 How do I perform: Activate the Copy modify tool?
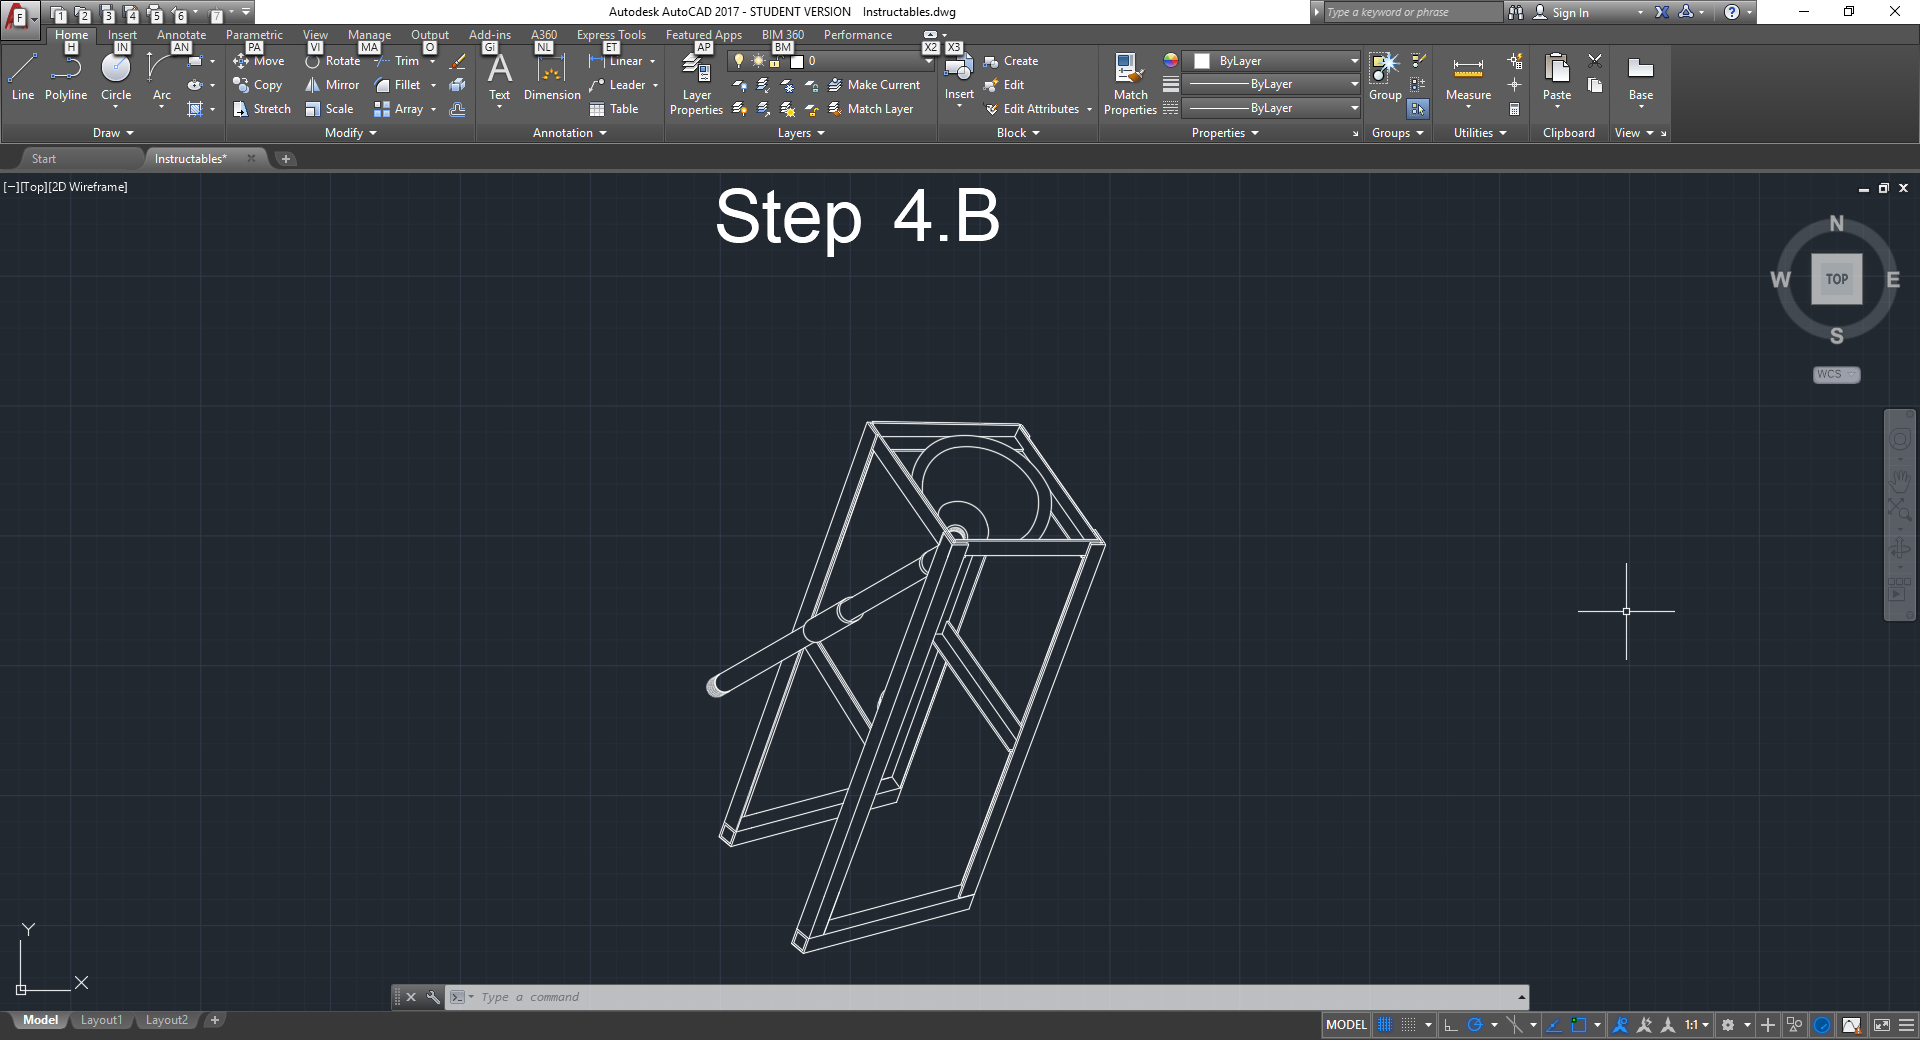click(x=258, y=85)
